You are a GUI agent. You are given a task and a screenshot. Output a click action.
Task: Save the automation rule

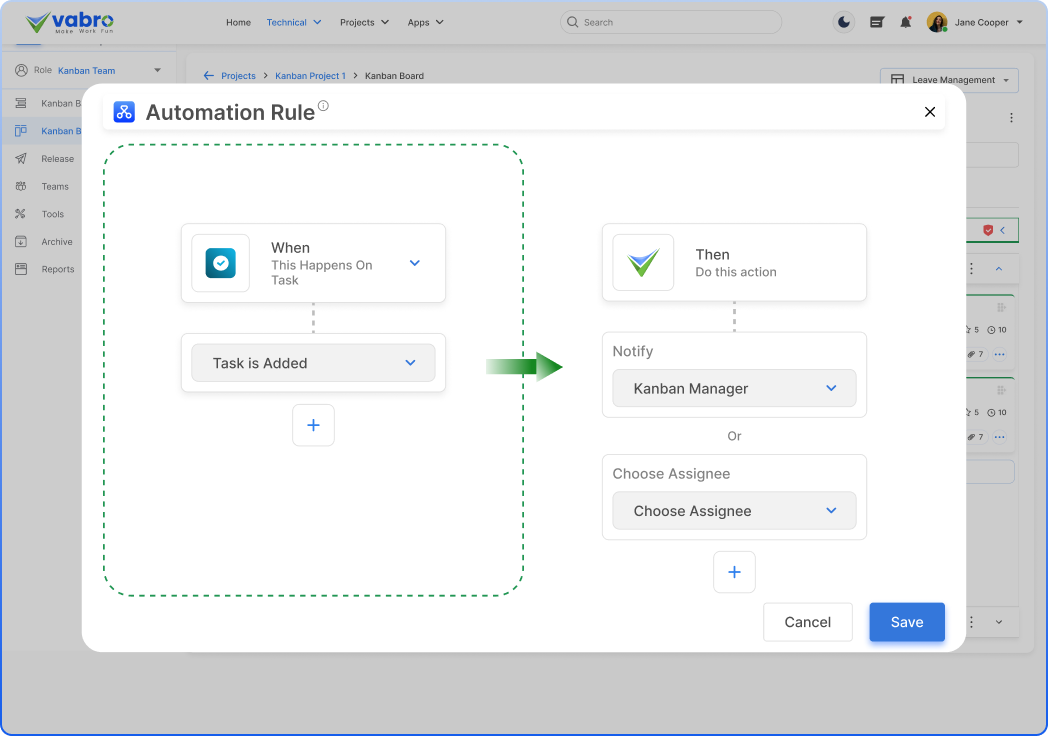[x=906, y=622]
